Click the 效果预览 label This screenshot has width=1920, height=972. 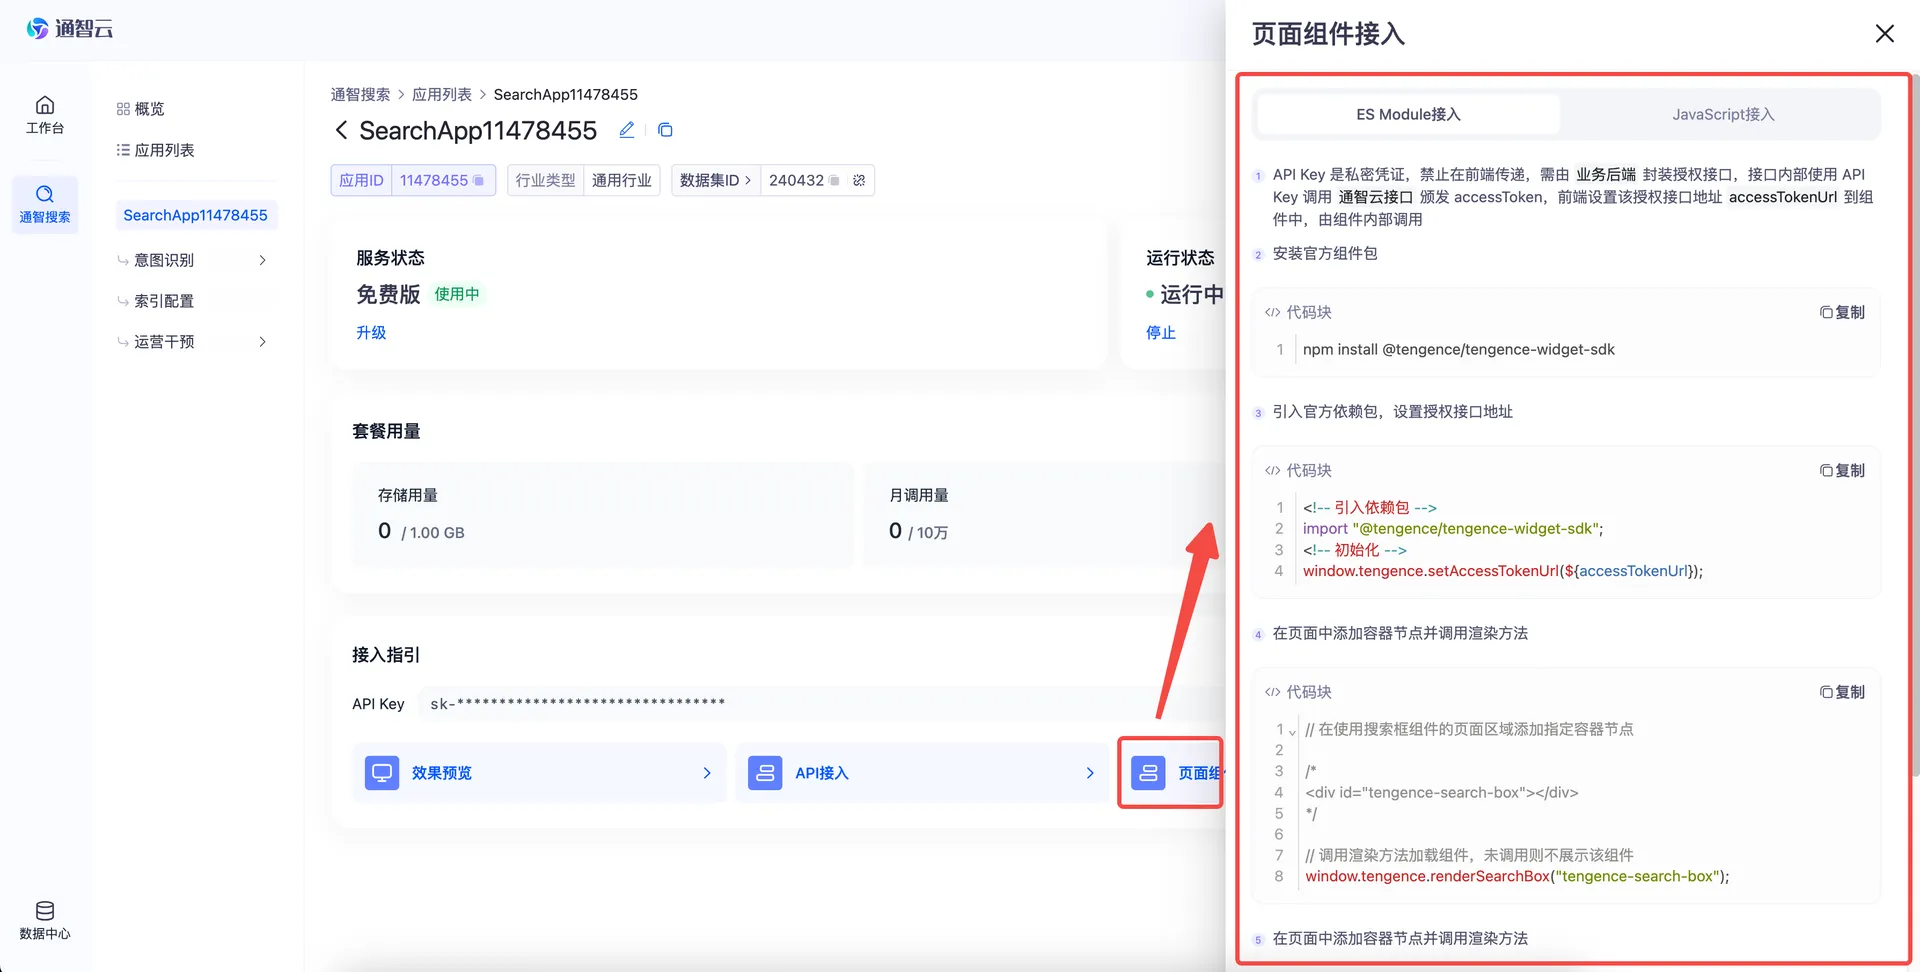(442, 773)
